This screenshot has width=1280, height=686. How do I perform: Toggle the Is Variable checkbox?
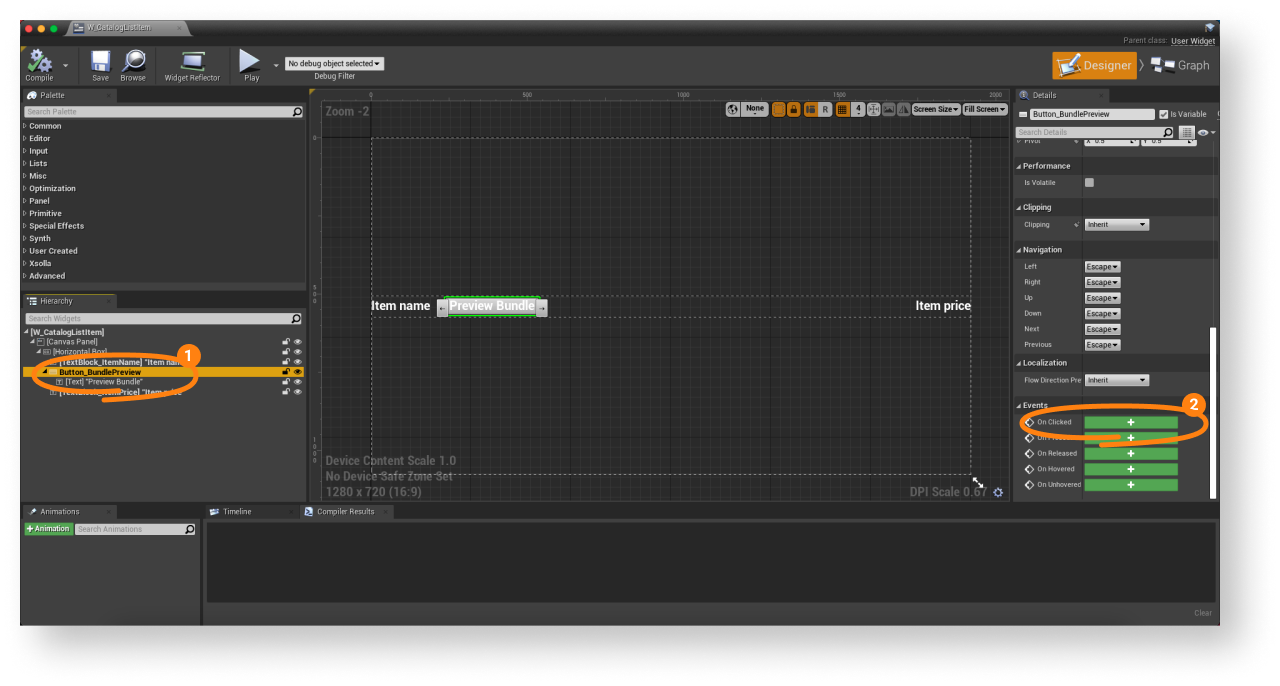coord(1163,114)
